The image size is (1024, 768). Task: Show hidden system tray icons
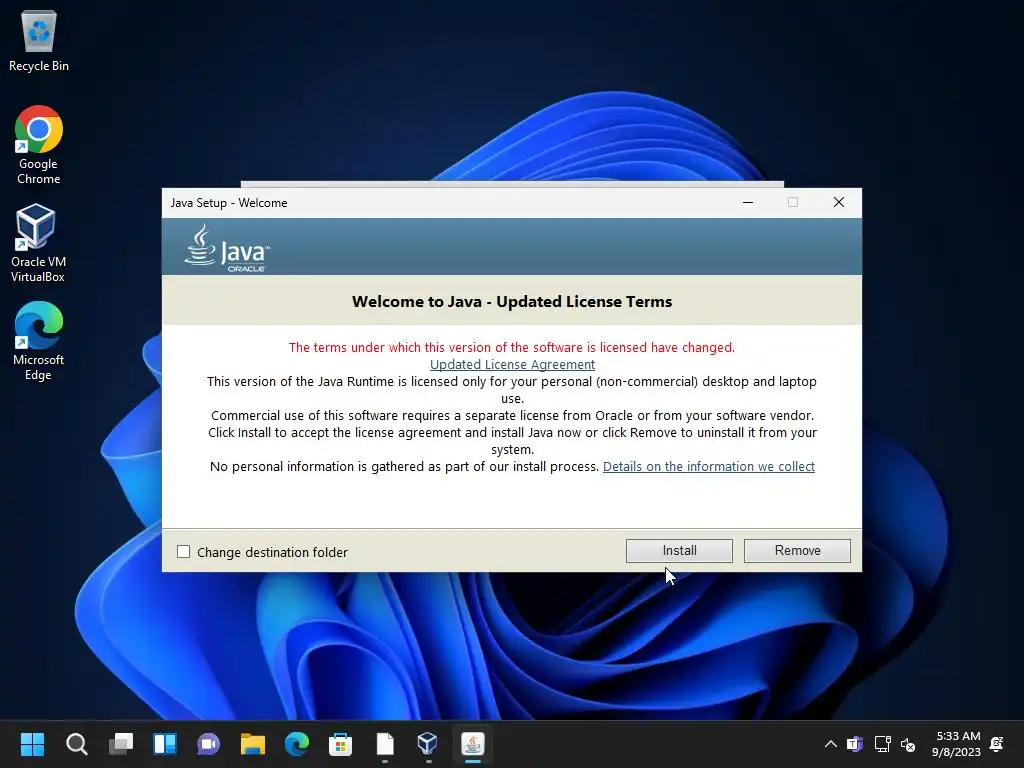click(831, 744)
